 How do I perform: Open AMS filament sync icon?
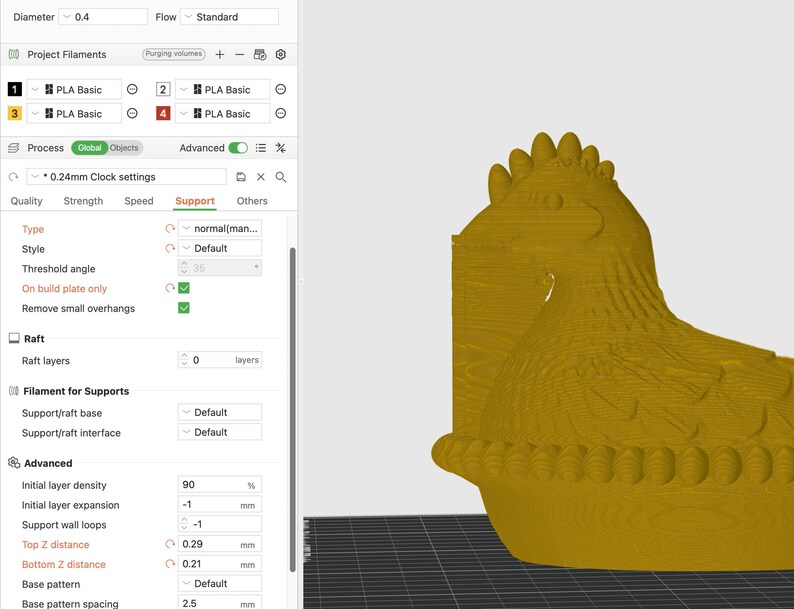coord(260,55)
